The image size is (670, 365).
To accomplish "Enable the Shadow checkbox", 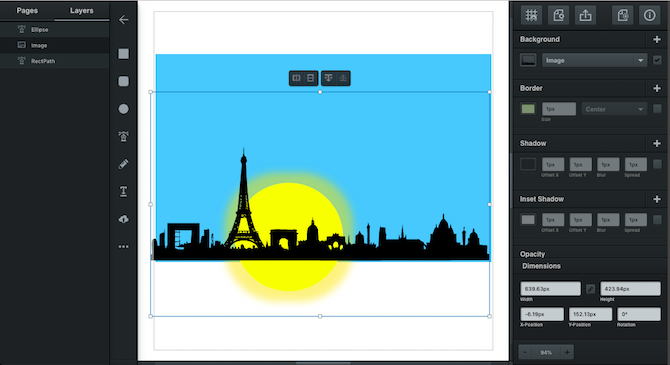I will (x=657, y=164).
